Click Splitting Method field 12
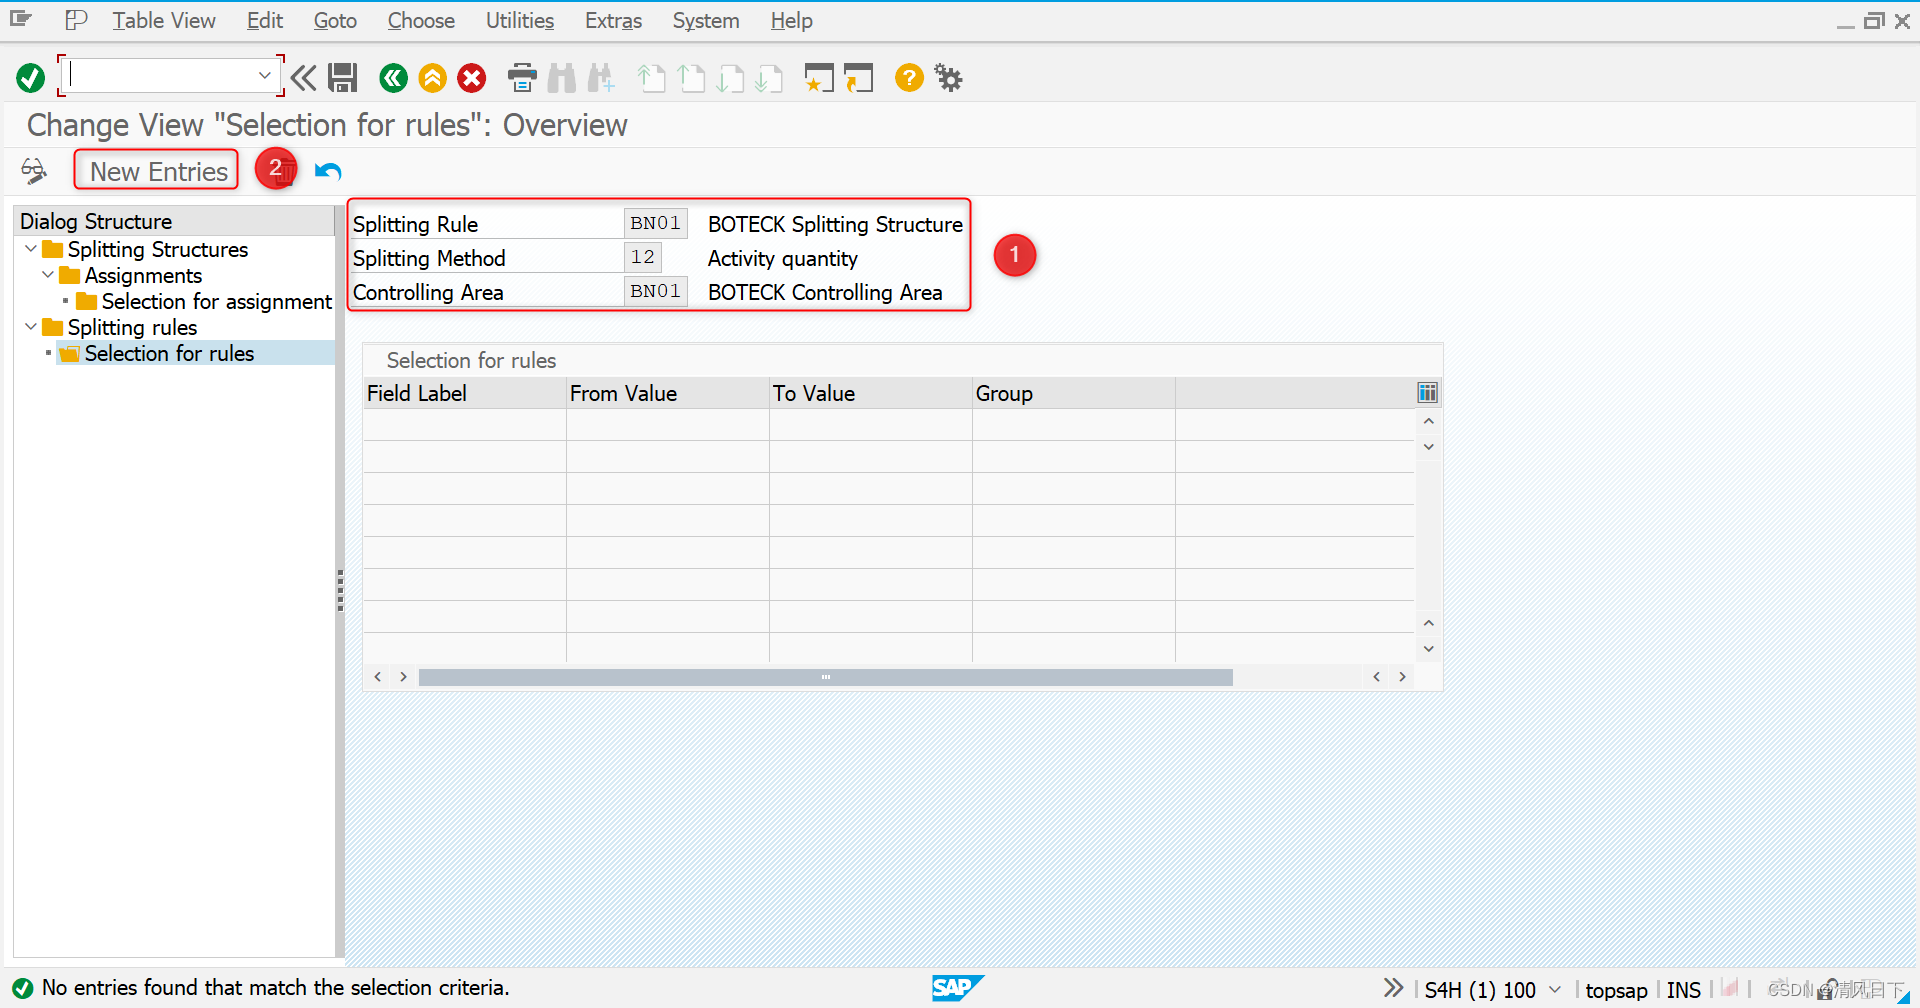The height and width of the screenshot is (1008, 1920). tap(643, 257)
